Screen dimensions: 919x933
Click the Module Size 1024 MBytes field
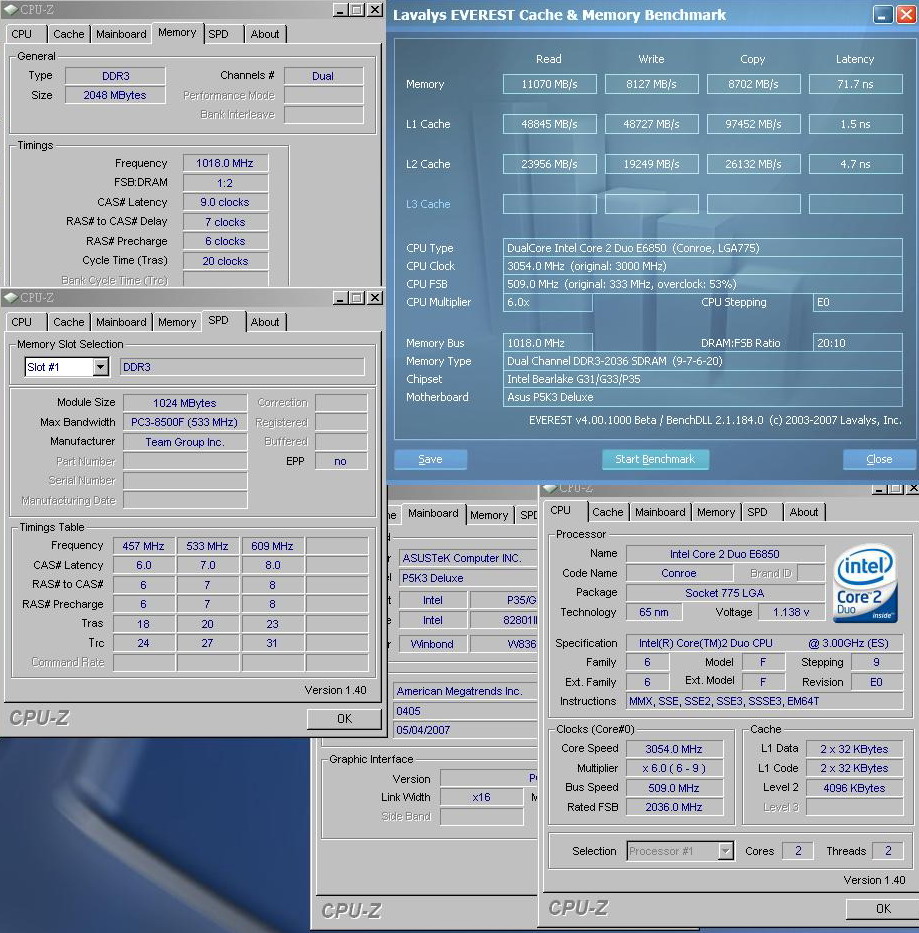tap(185, 403)
